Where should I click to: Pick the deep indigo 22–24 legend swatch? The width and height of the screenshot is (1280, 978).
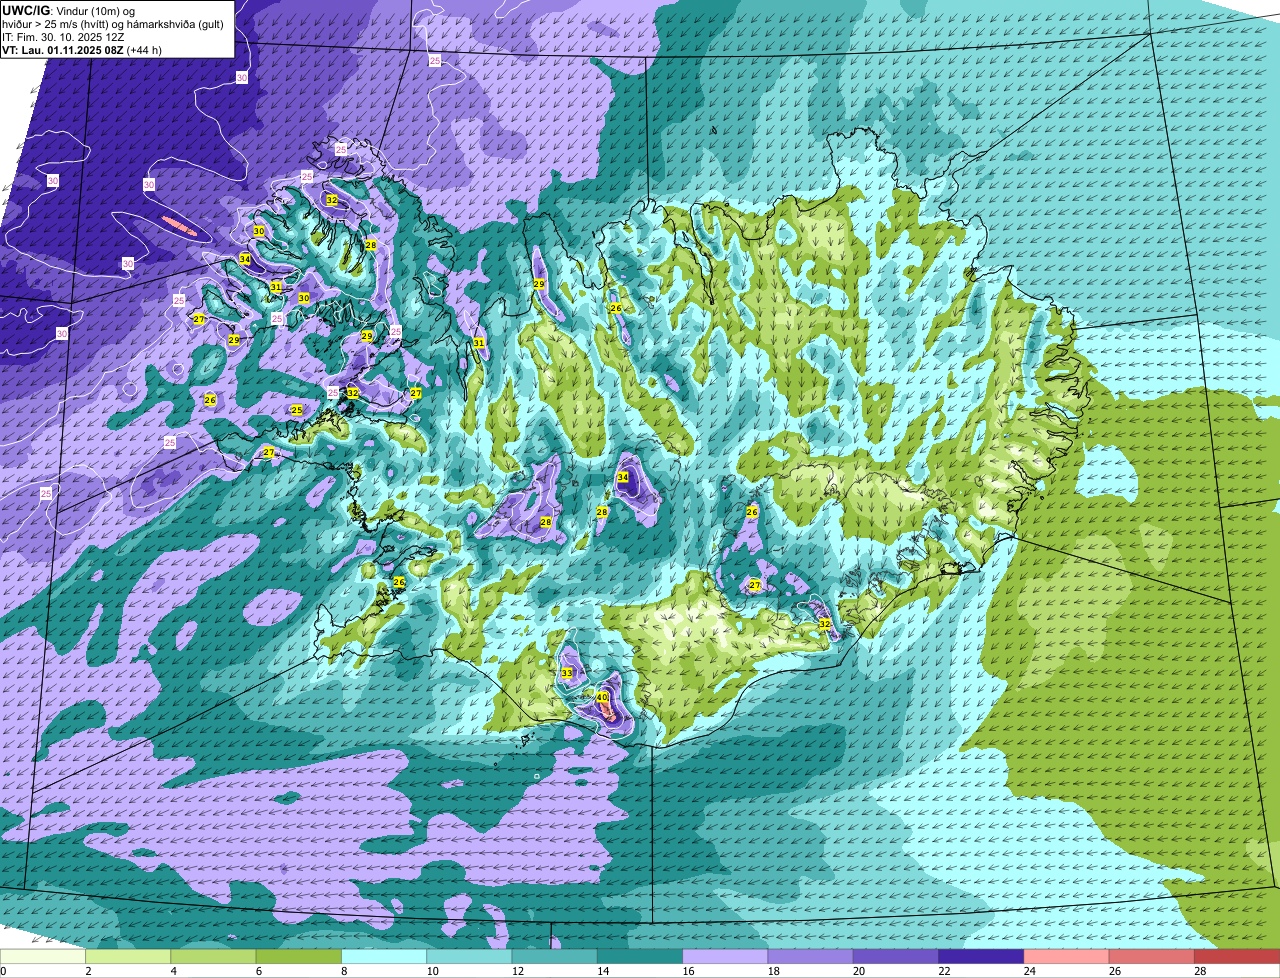(981, 957)
